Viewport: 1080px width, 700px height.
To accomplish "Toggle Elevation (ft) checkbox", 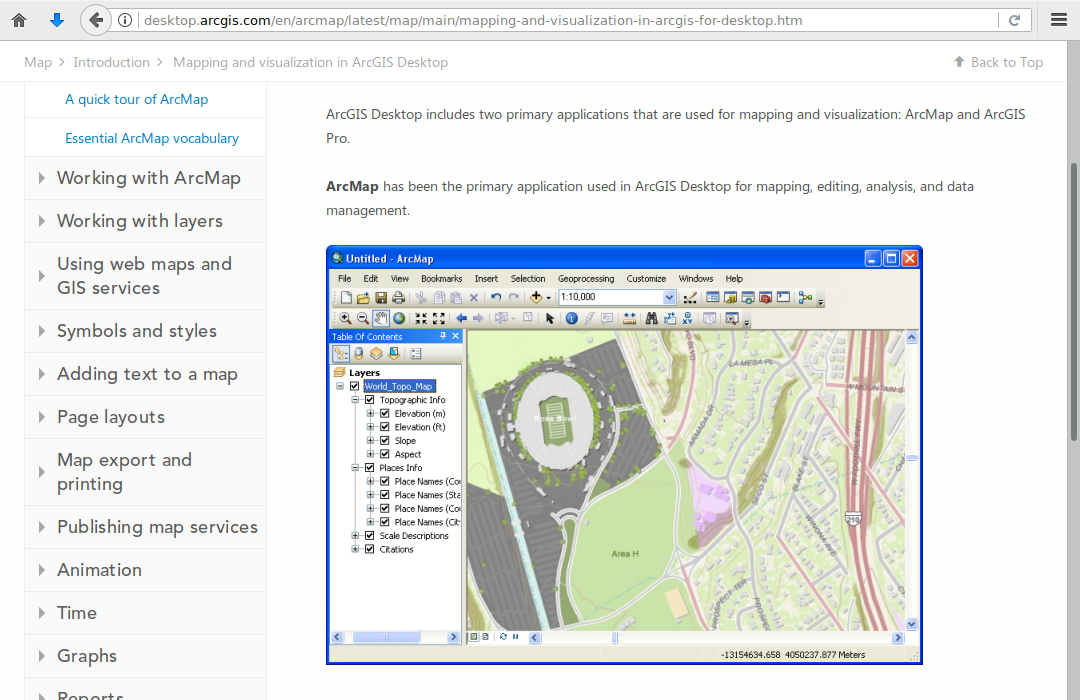I will point(385,427).
